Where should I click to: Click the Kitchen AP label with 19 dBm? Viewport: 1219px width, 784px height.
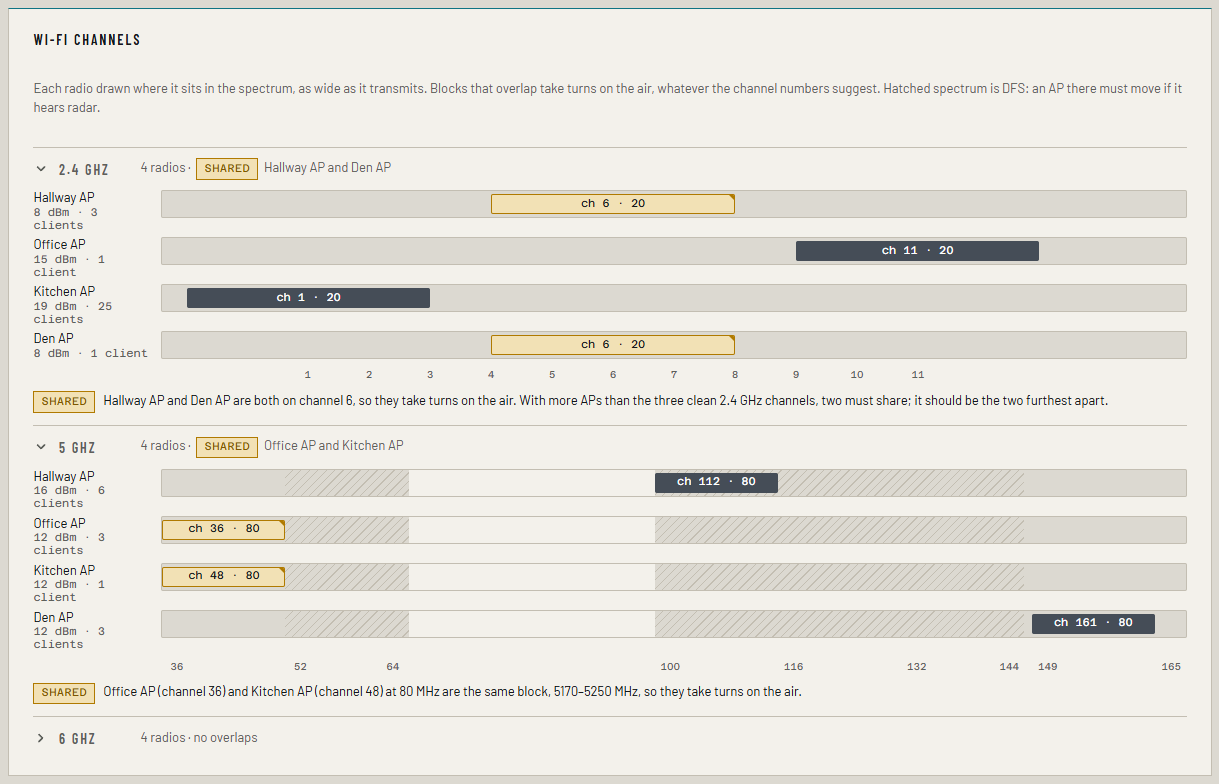click(65, 292)
